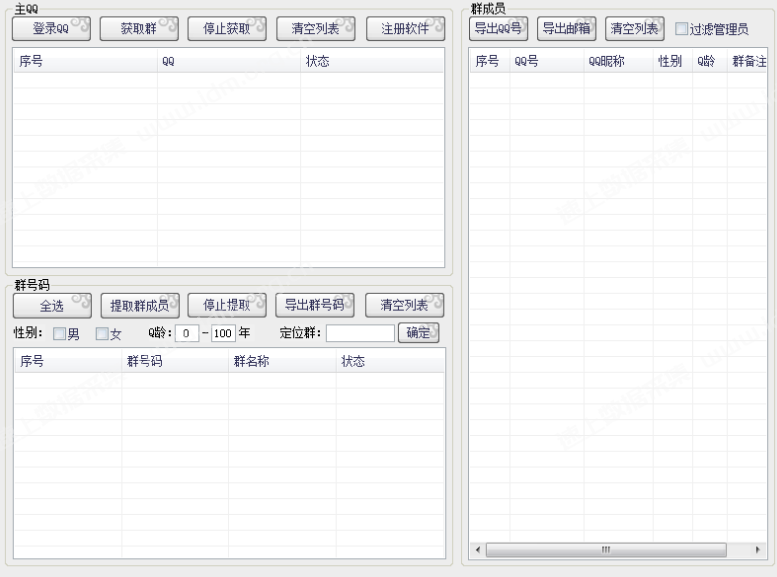Click the 群备注 column header
The image size is (777, 577).
(747, 61)
